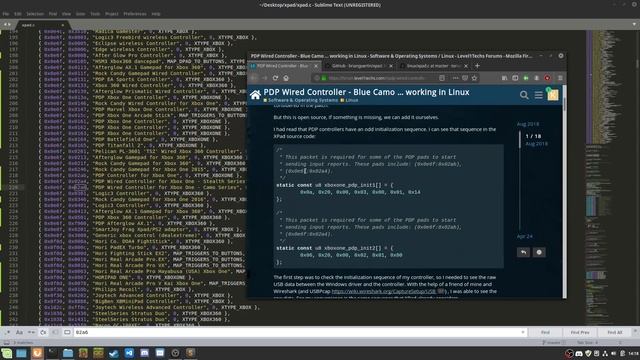Reply using arrow button in topic timeline
640x360 pixels.
(523, 252)
